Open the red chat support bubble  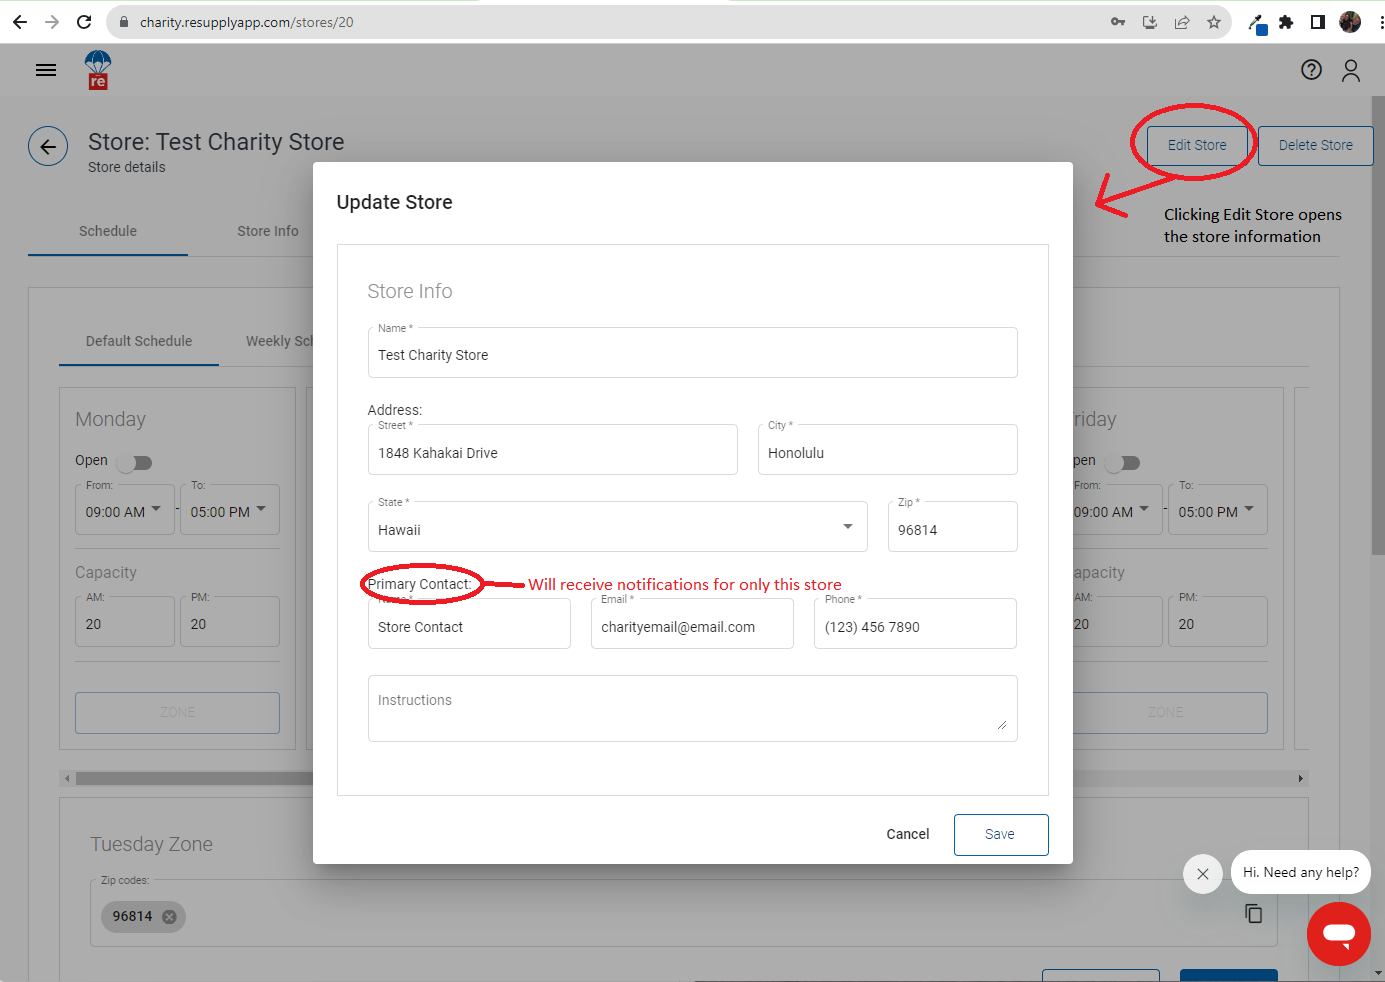click(x=1339, y=934)
